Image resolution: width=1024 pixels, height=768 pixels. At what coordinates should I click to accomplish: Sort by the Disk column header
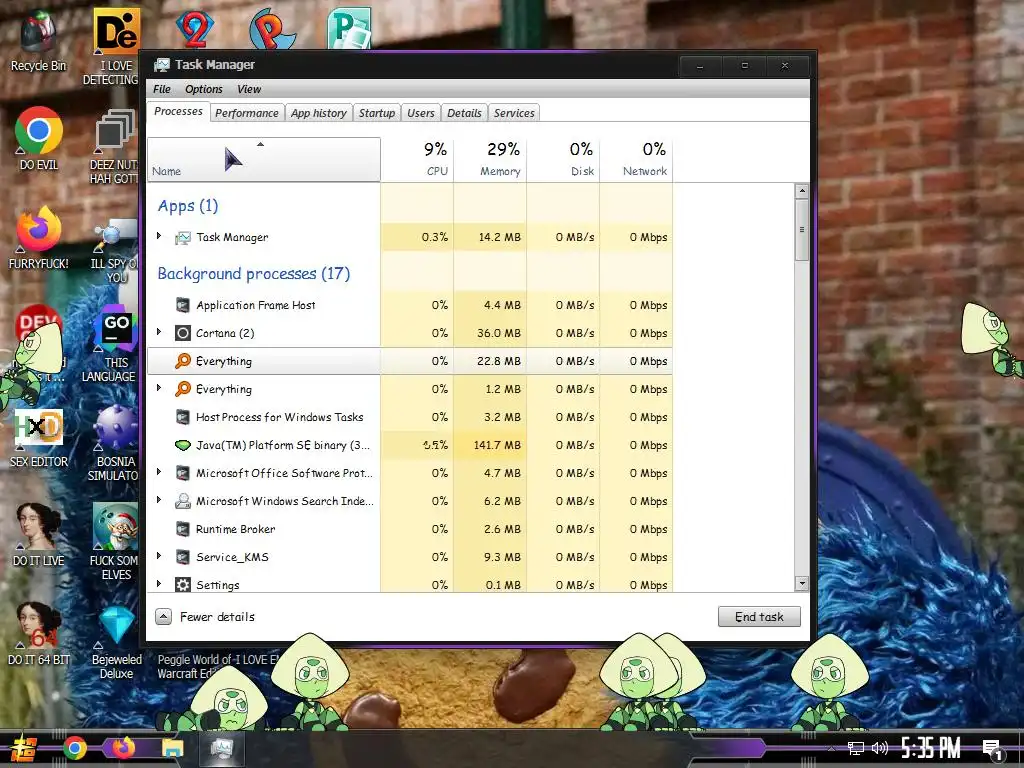[x=563, y=159]
